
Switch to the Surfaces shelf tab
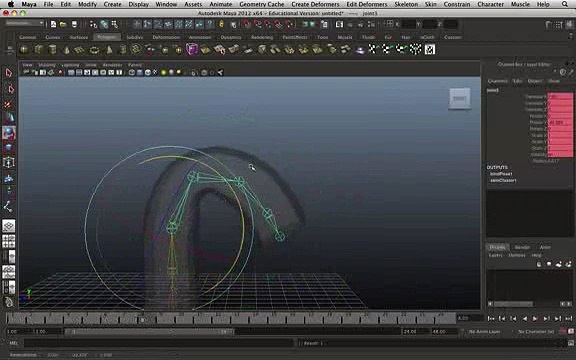point(79,37)
